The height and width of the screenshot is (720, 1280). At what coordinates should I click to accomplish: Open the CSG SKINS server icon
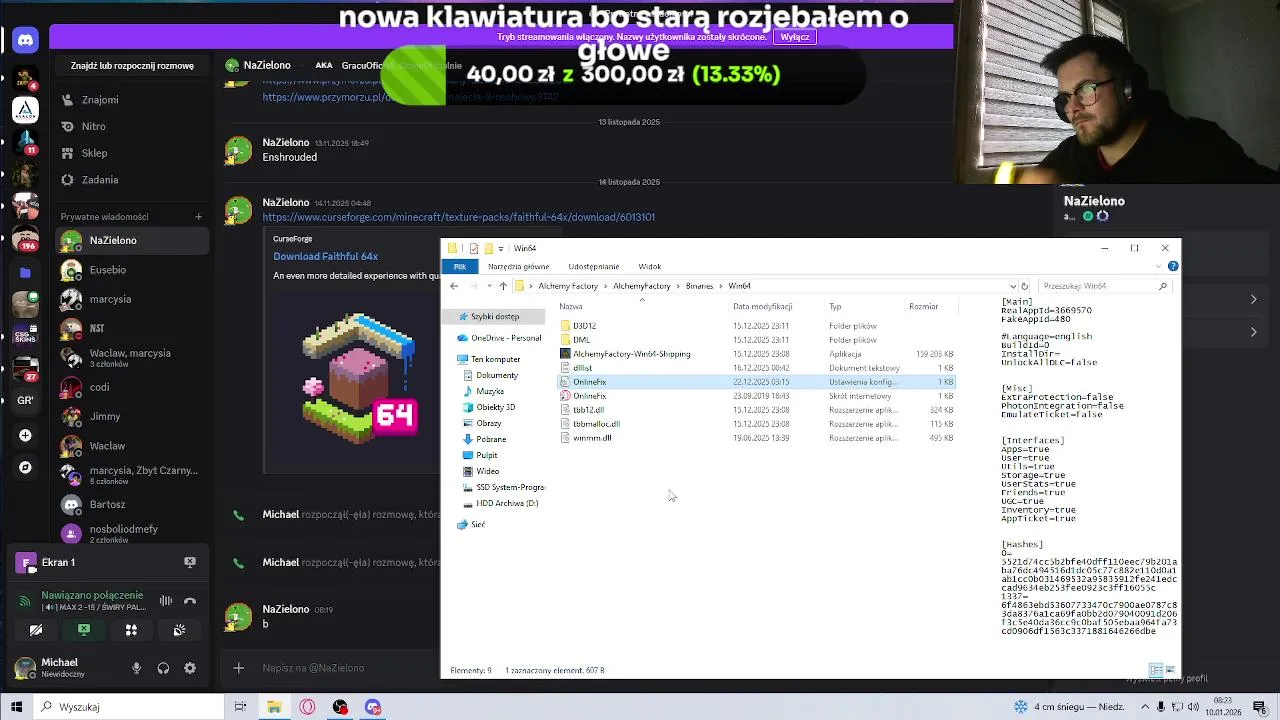tap(25, 336)
